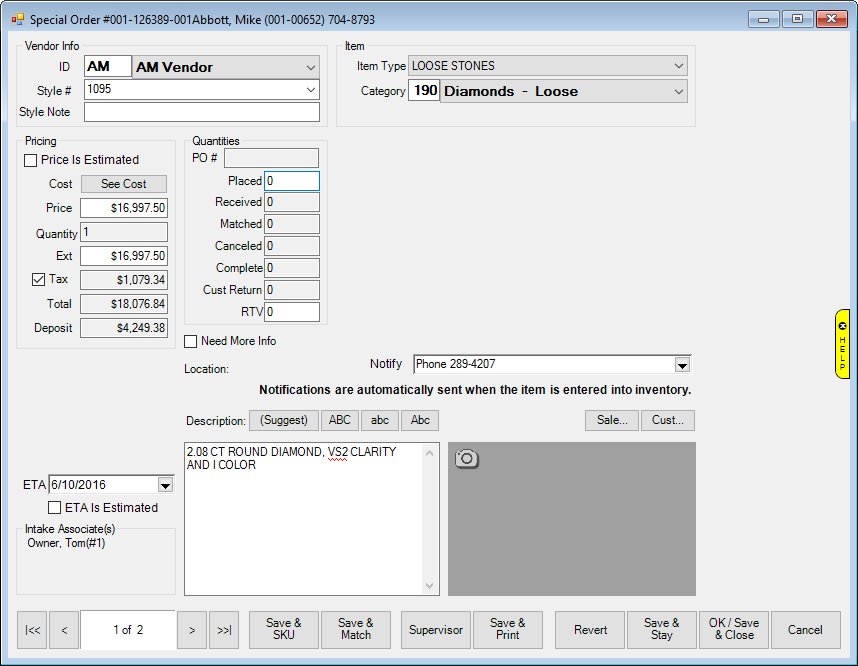Click into the Style Note field
Image resolution: width=858 pixels, height=666 pixels.
click(201, 112)
